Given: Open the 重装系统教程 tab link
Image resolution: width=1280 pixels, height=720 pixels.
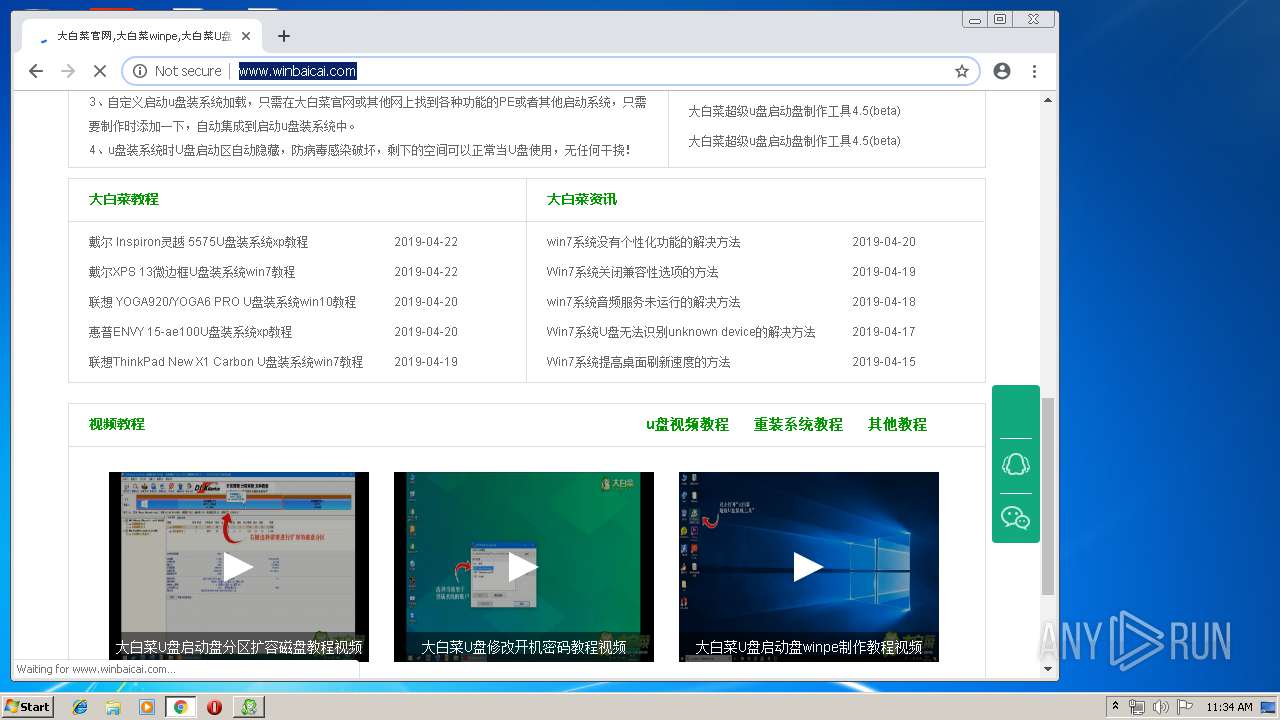Looking at the screenshot, I should pyautogui.click(x=798, y=424).
